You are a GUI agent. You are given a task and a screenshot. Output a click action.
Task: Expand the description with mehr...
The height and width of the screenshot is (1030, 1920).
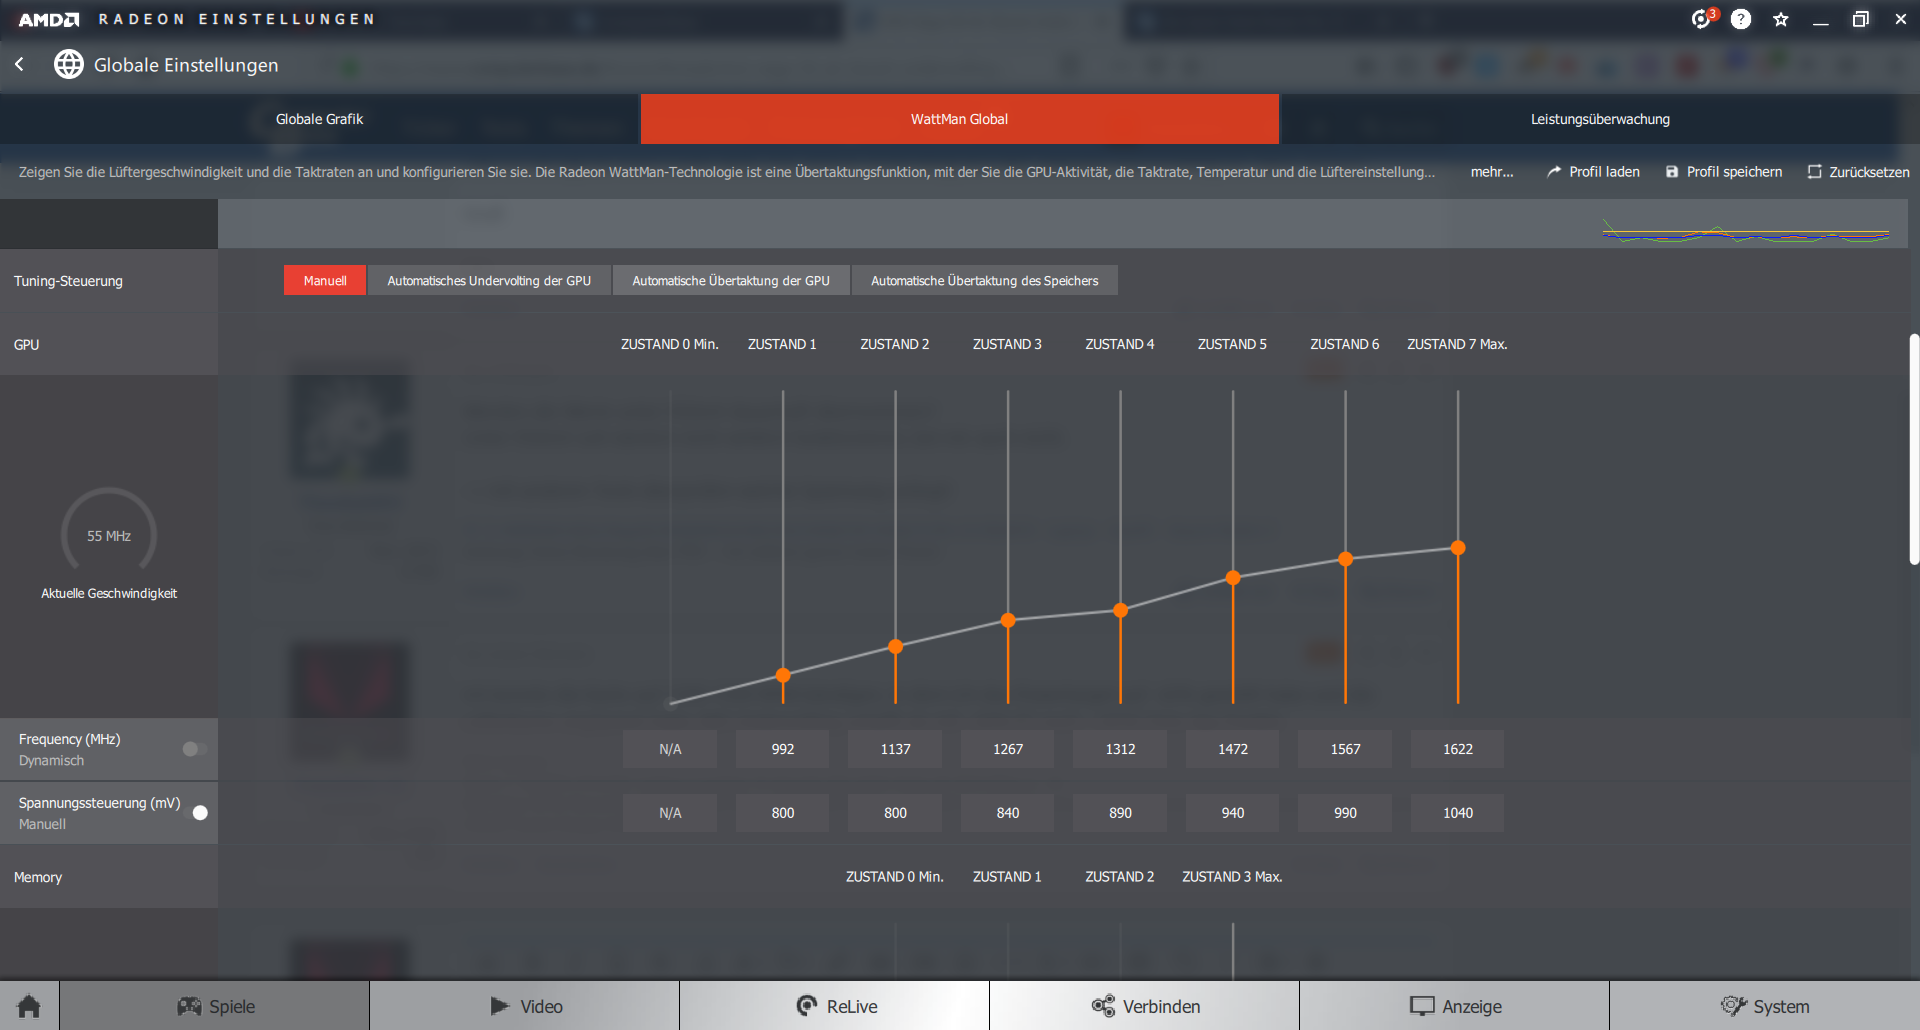click(1491, 172)
